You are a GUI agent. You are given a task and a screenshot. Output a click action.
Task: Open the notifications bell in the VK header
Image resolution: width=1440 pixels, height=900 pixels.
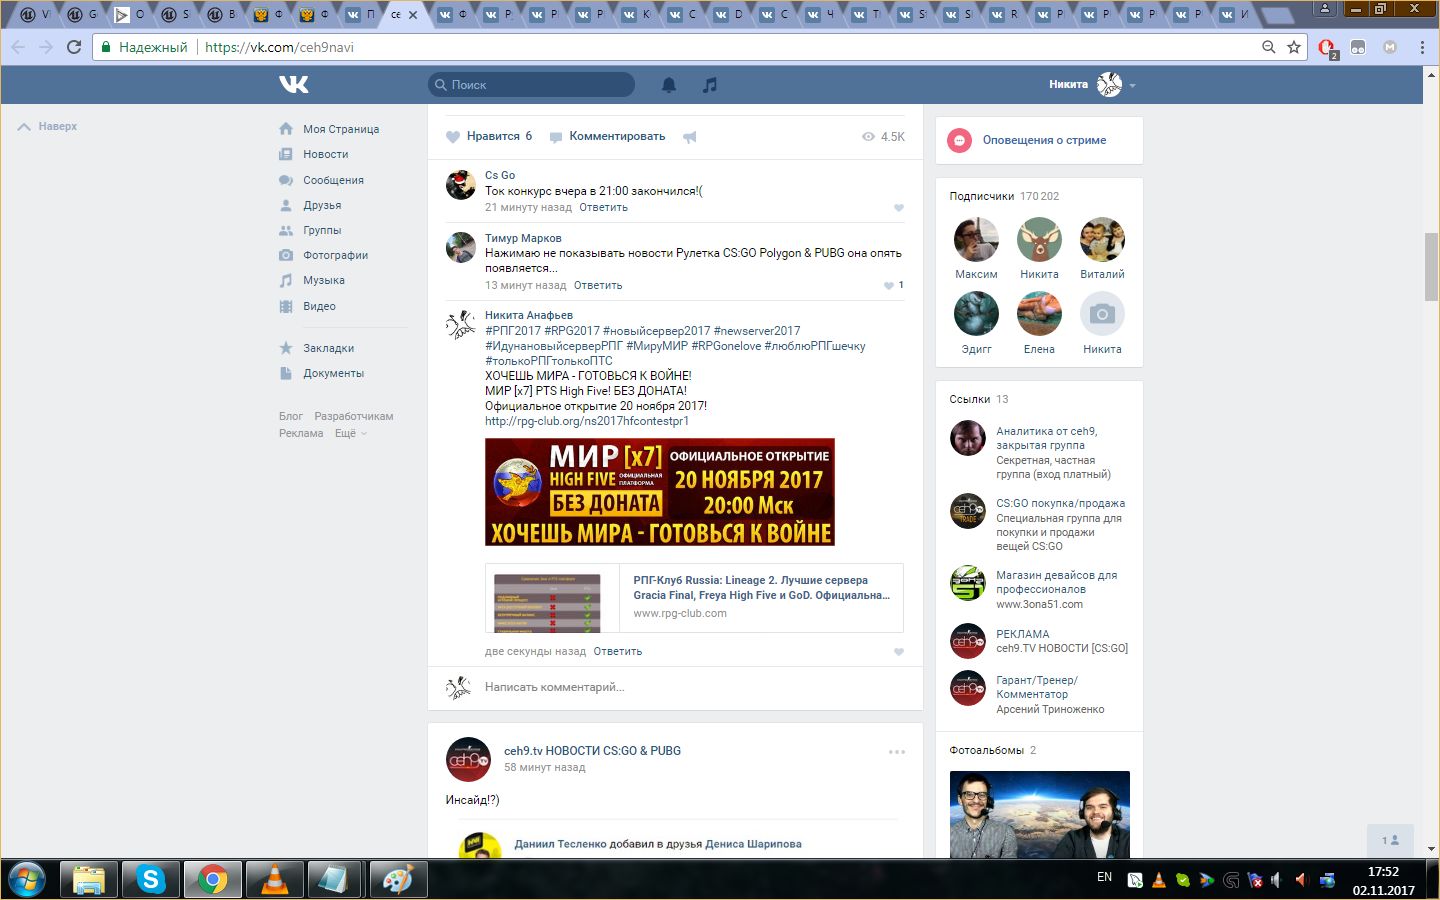click(669, 85)
